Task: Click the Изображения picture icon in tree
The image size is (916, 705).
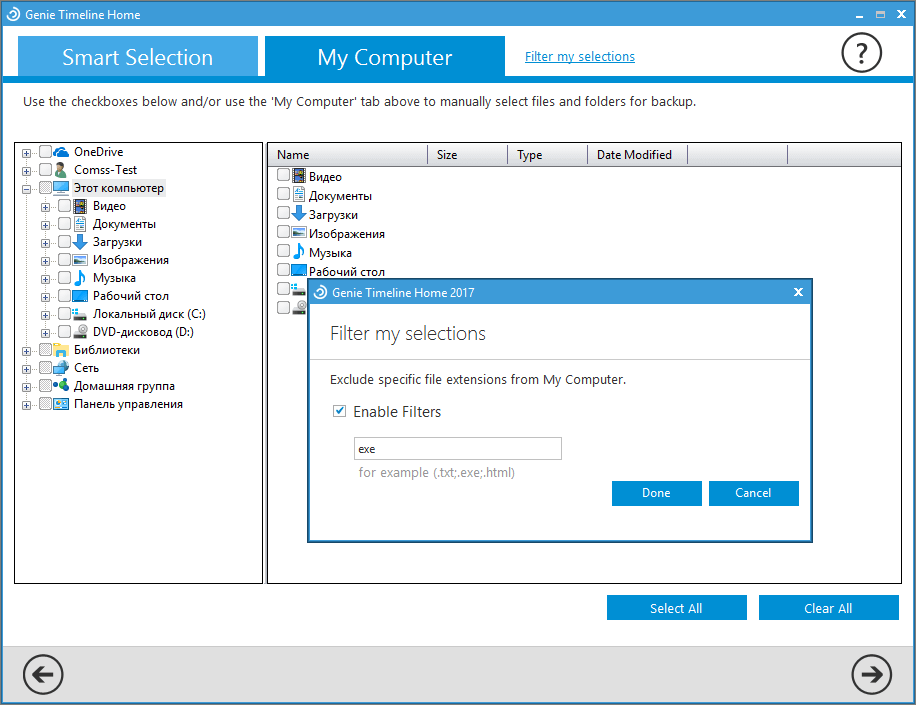Action: 80,260
